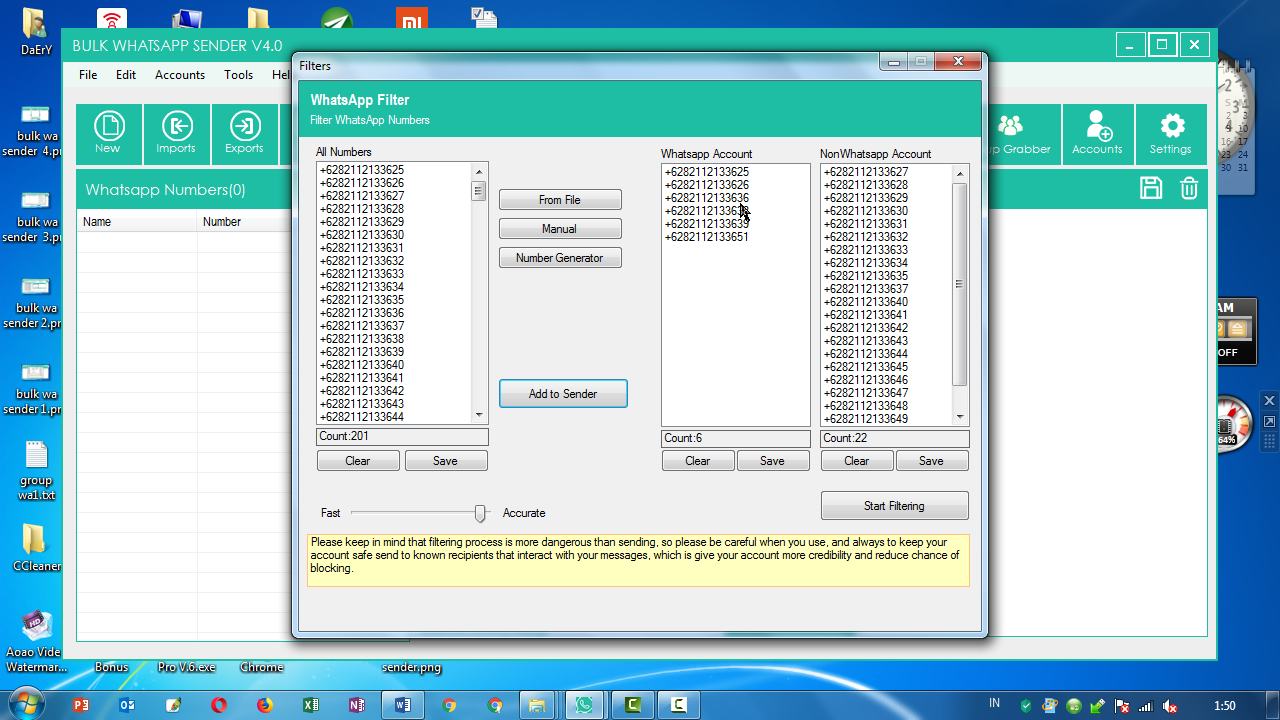This screenshot has width=1280, height=720.
Task: Click the Fast/Accurate slider thumb
Action: (480, 513)
